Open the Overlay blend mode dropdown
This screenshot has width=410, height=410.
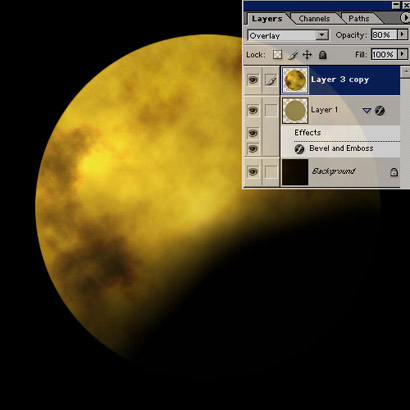288,35
